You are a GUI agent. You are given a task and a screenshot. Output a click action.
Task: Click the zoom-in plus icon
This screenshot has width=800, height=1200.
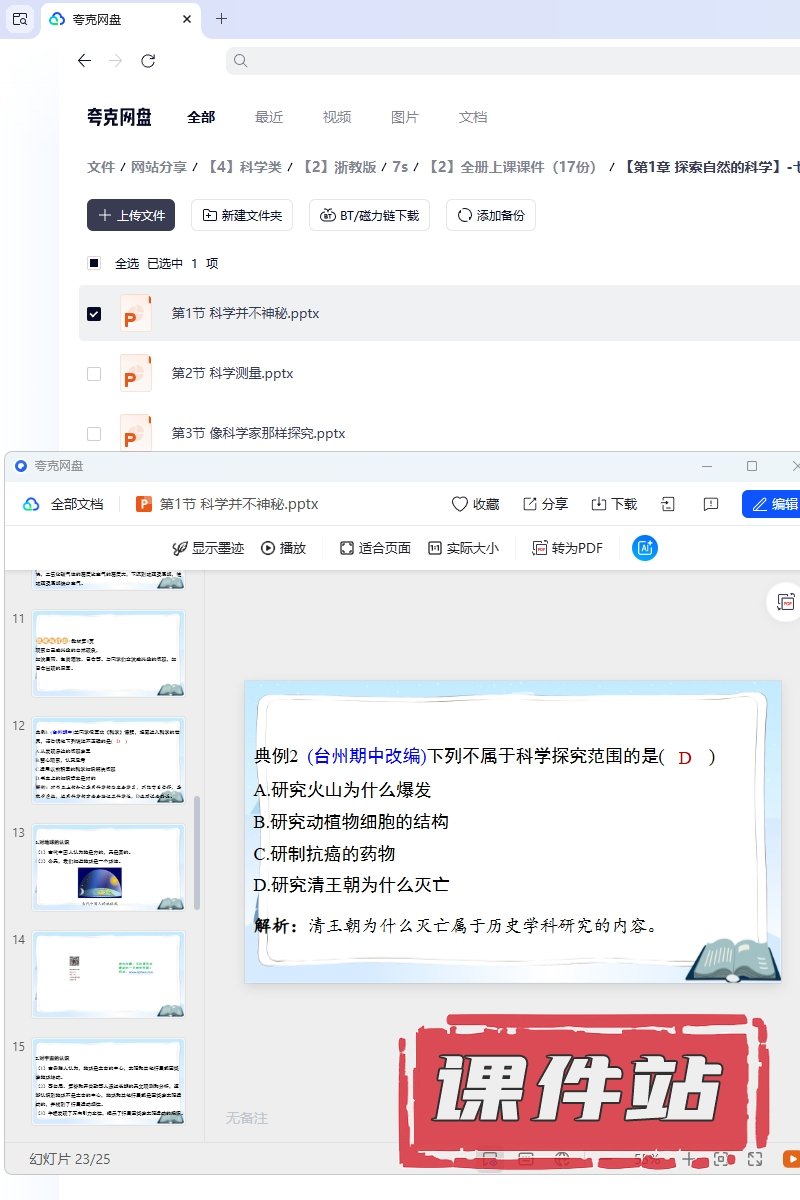click(688, 1159)
